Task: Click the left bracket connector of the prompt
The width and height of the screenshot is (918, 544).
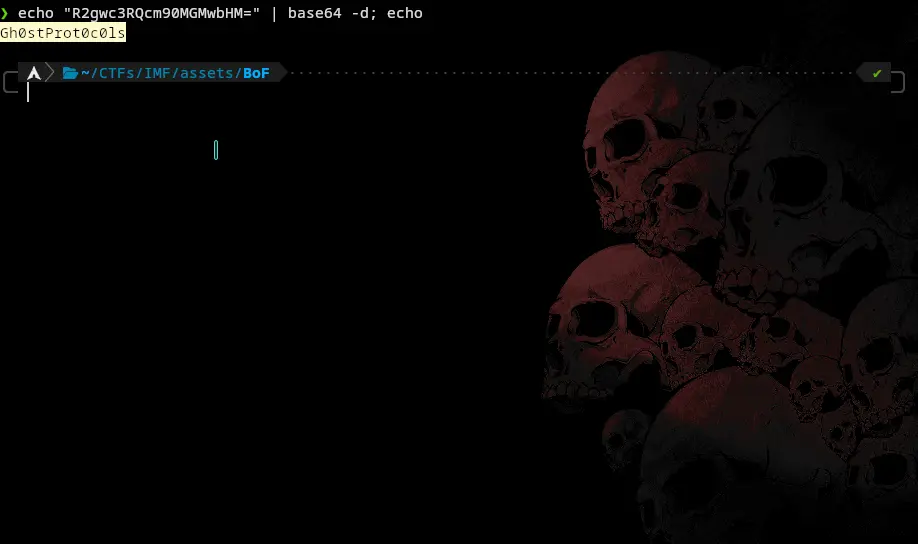Action: click(x=10, y=79)
